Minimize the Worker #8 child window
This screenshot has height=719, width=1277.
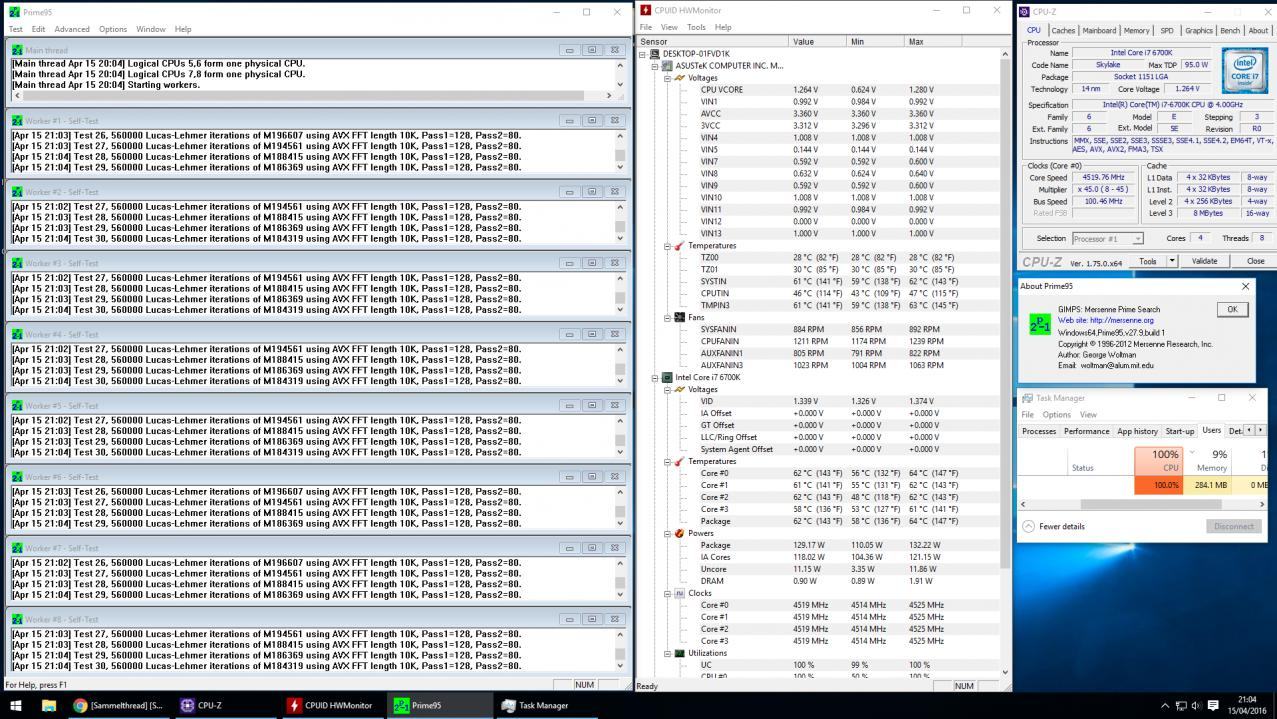(569, 620)
